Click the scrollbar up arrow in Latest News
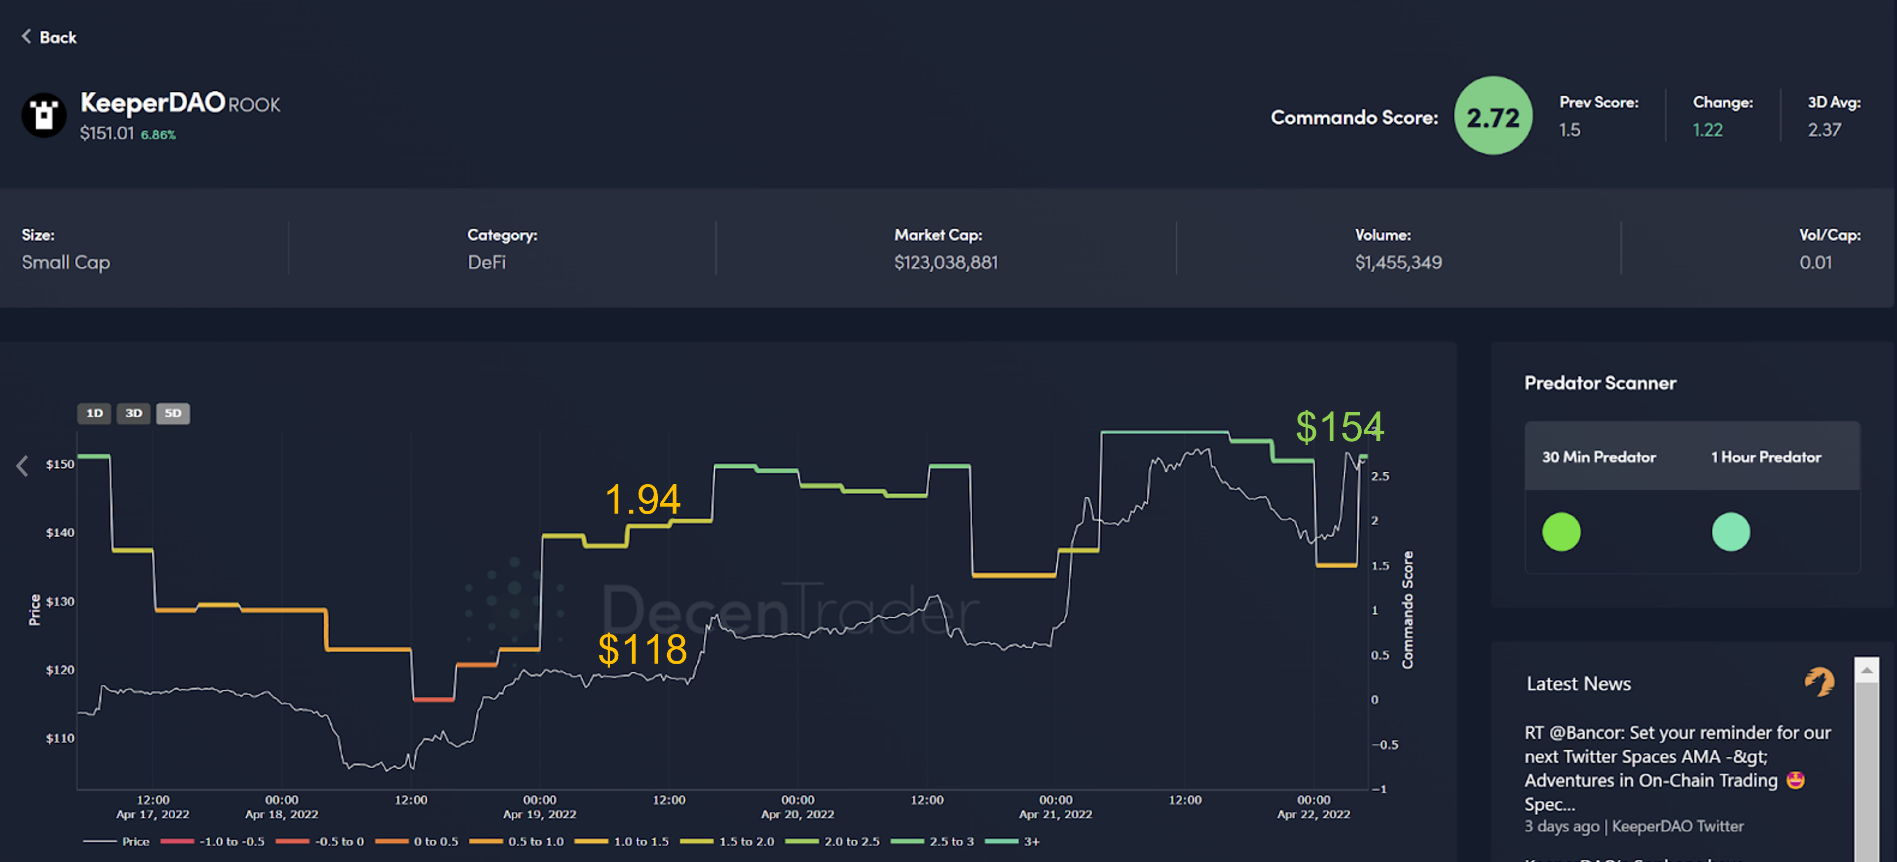The width and height of the screenshot is (1897, 862). [x=1866, y=670]
